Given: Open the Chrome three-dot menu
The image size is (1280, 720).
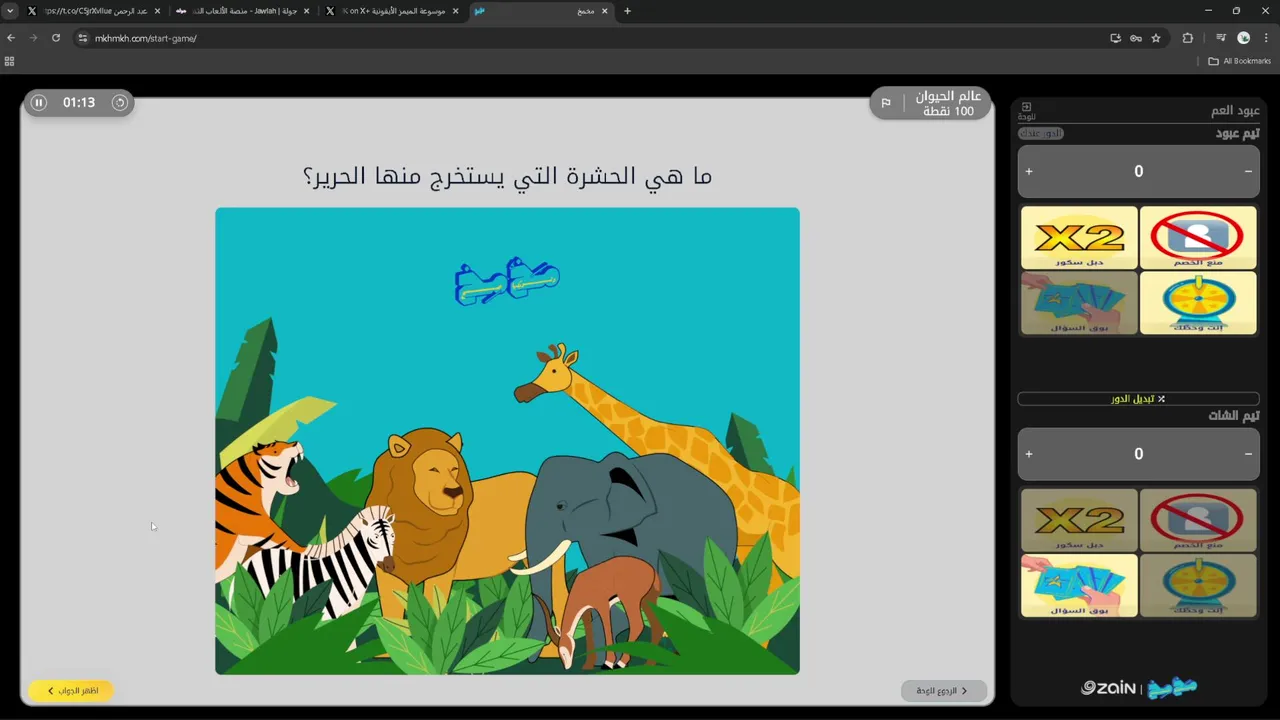Looking at the screenshot, I should pyautogui.click(x=1266, y=38).
